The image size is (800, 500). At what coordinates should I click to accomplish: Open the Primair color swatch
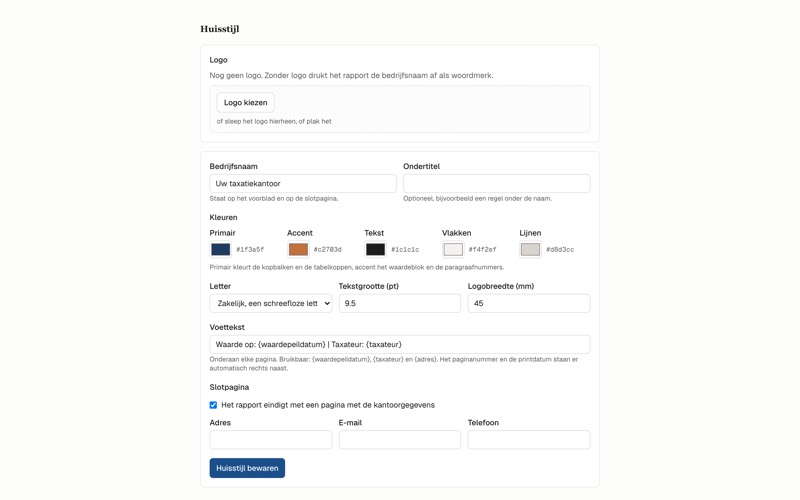coord(220,249)
